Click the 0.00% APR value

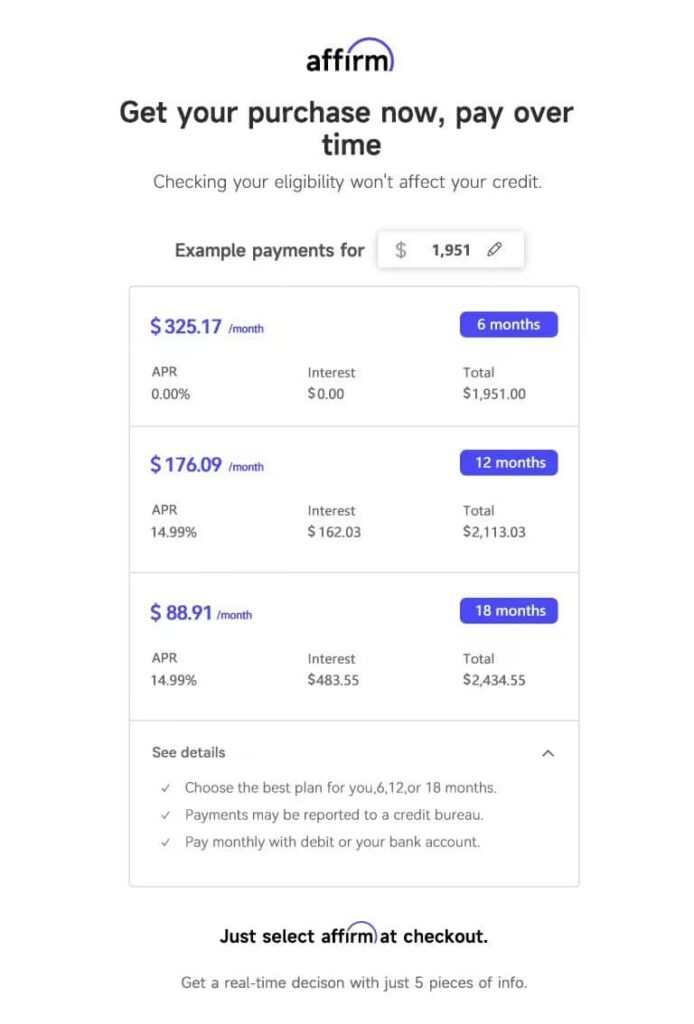point(170,394)
